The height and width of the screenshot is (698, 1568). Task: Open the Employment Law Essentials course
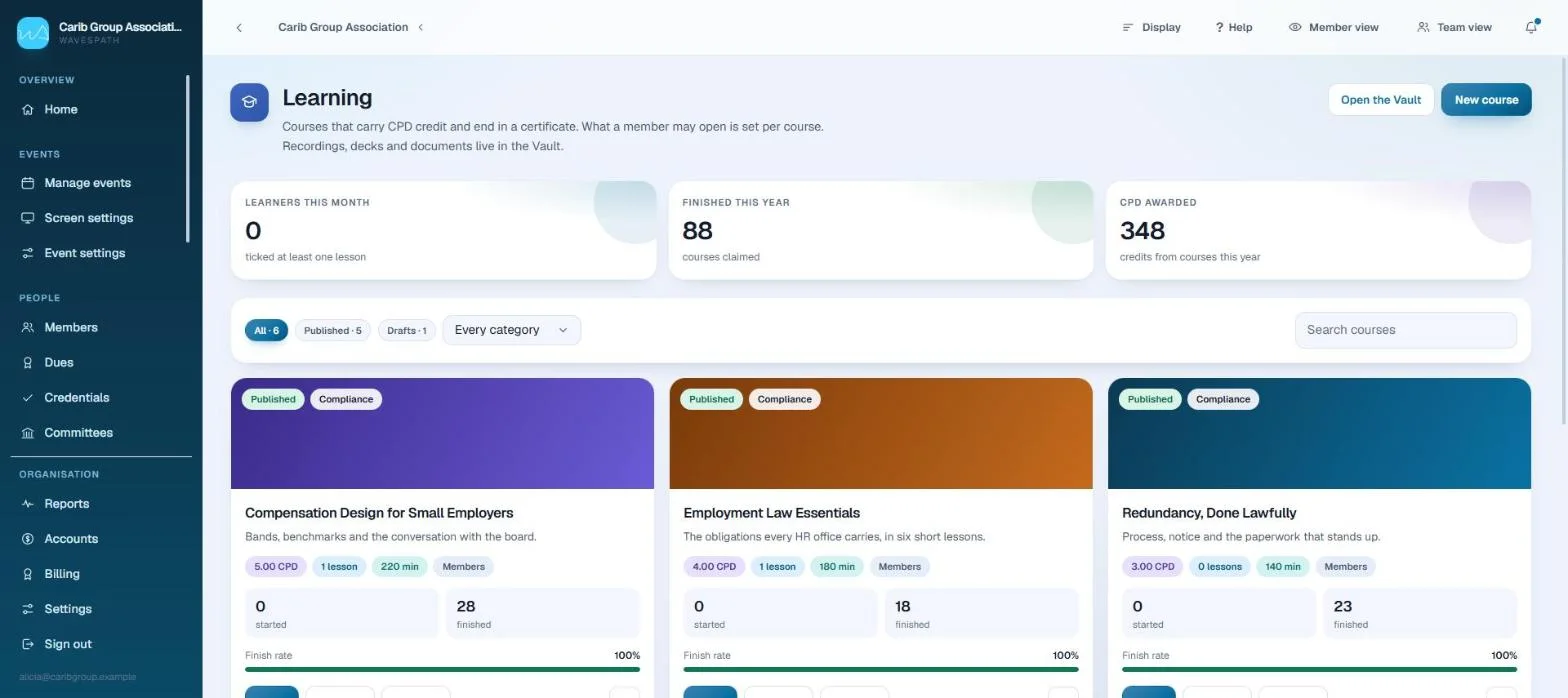point(771,513)
